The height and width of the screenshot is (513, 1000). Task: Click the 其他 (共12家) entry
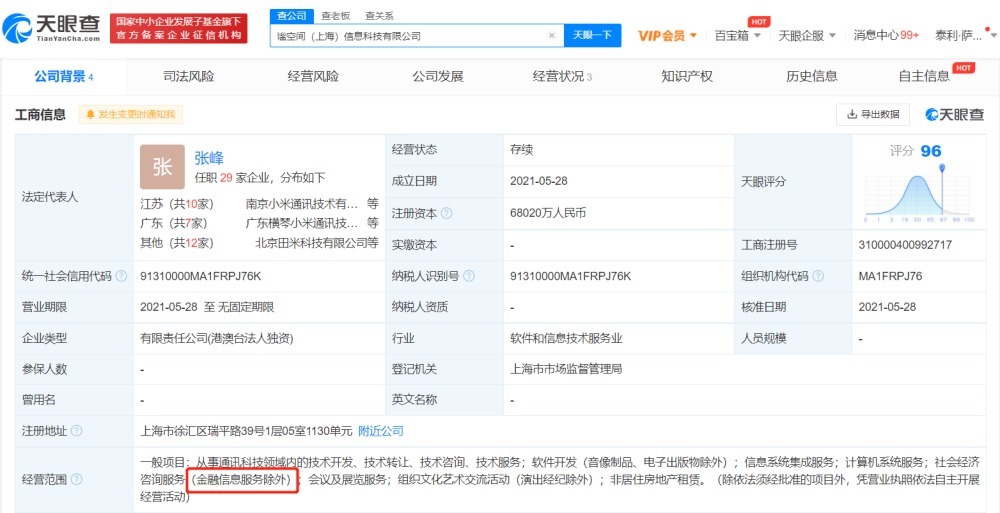[x=177, y=243]
